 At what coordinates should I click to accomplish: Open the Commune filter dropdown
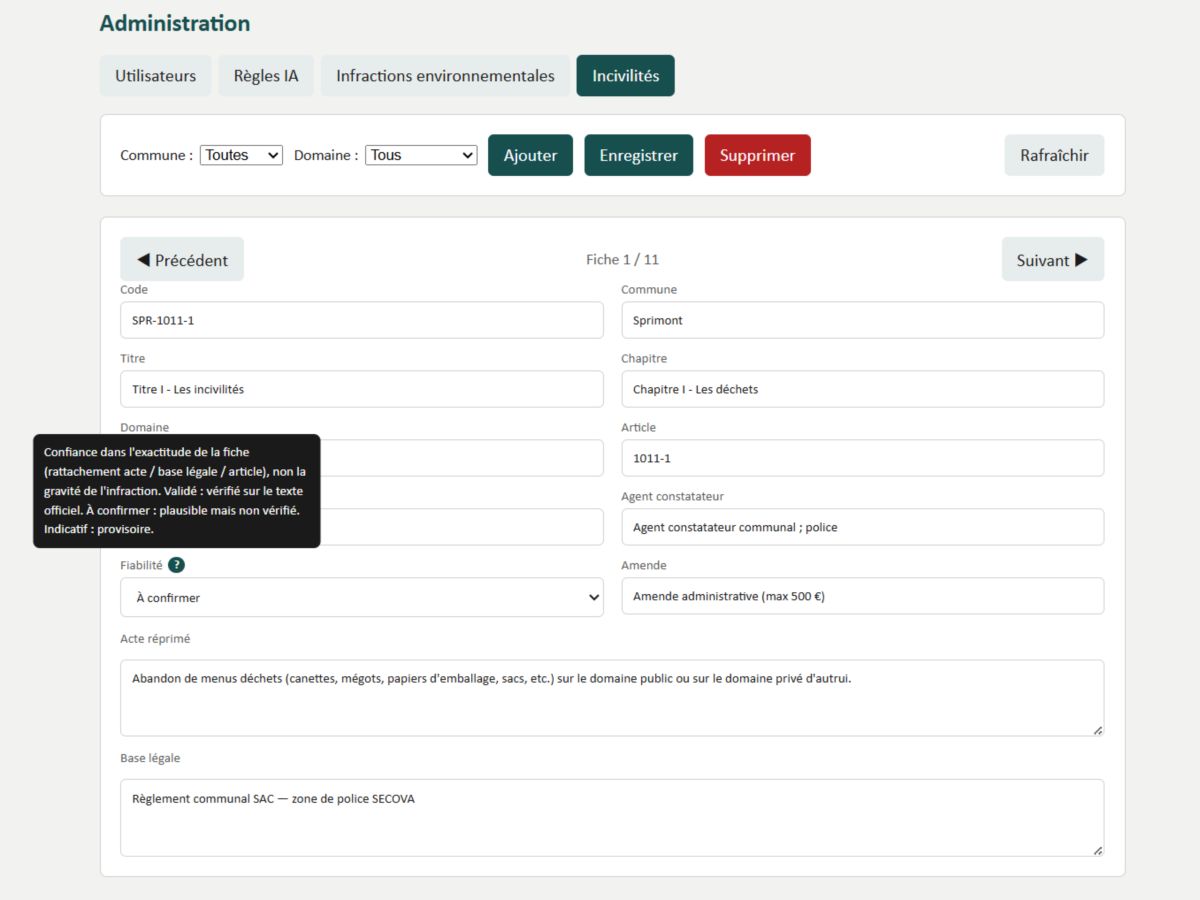(x=241, y=155)
